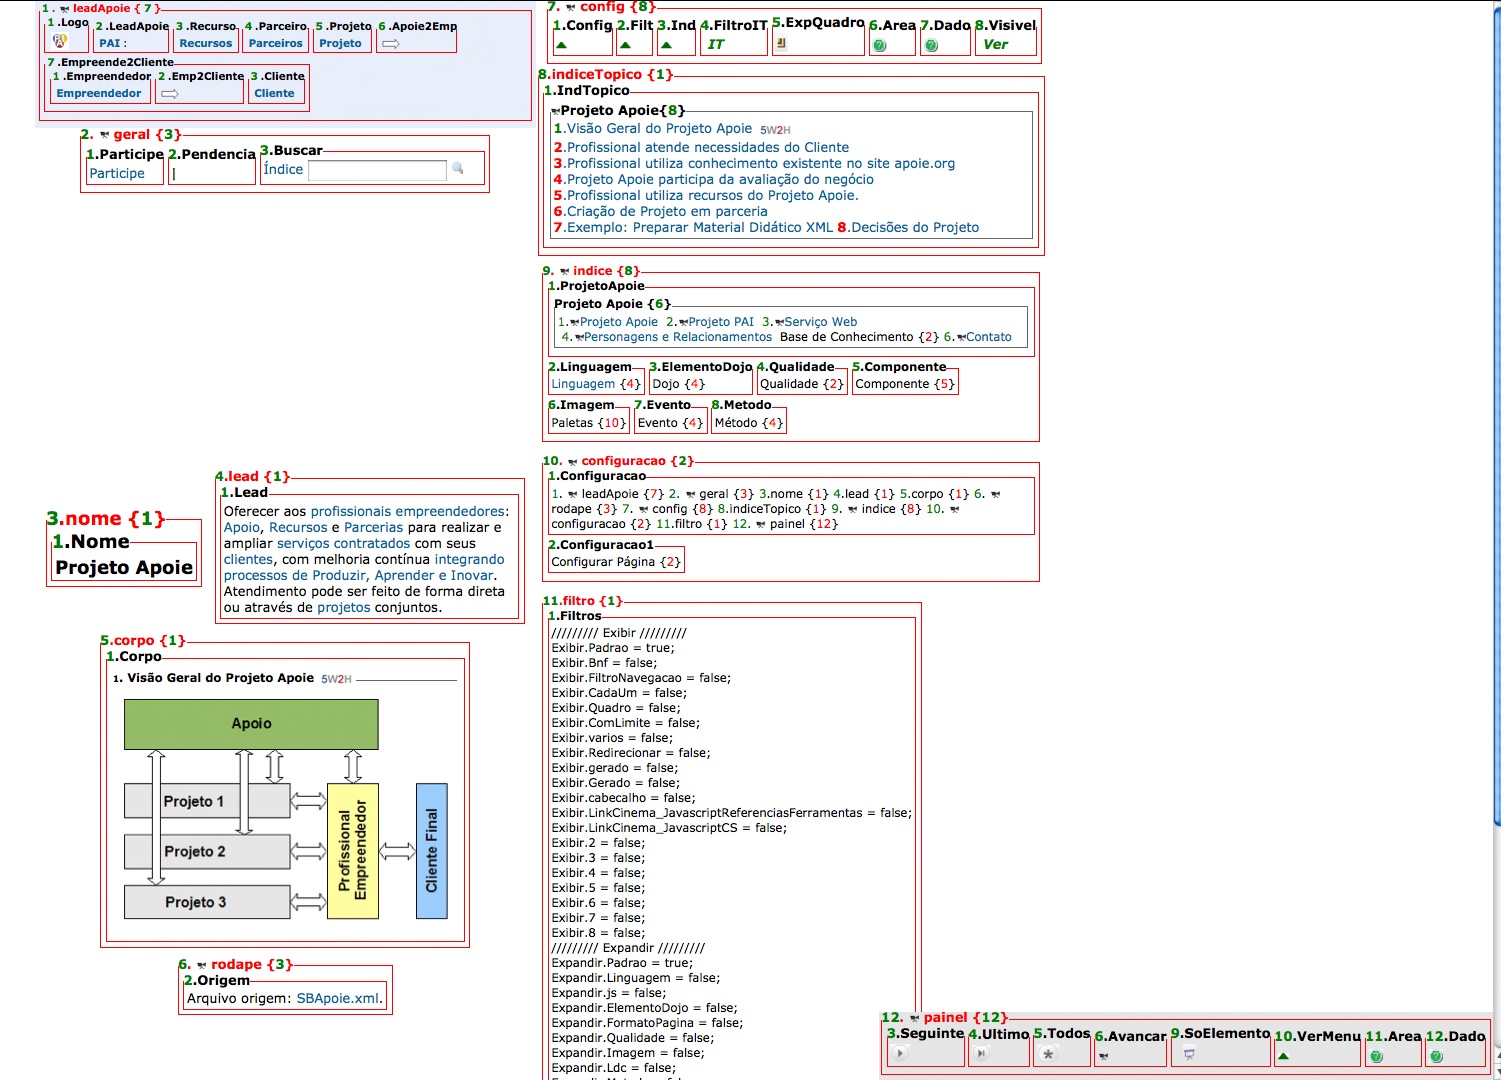Viewport: 1501px width, 1080px height.
Task: Click the SoElemento presentation icon
Action: (x=1189, y=1054)
